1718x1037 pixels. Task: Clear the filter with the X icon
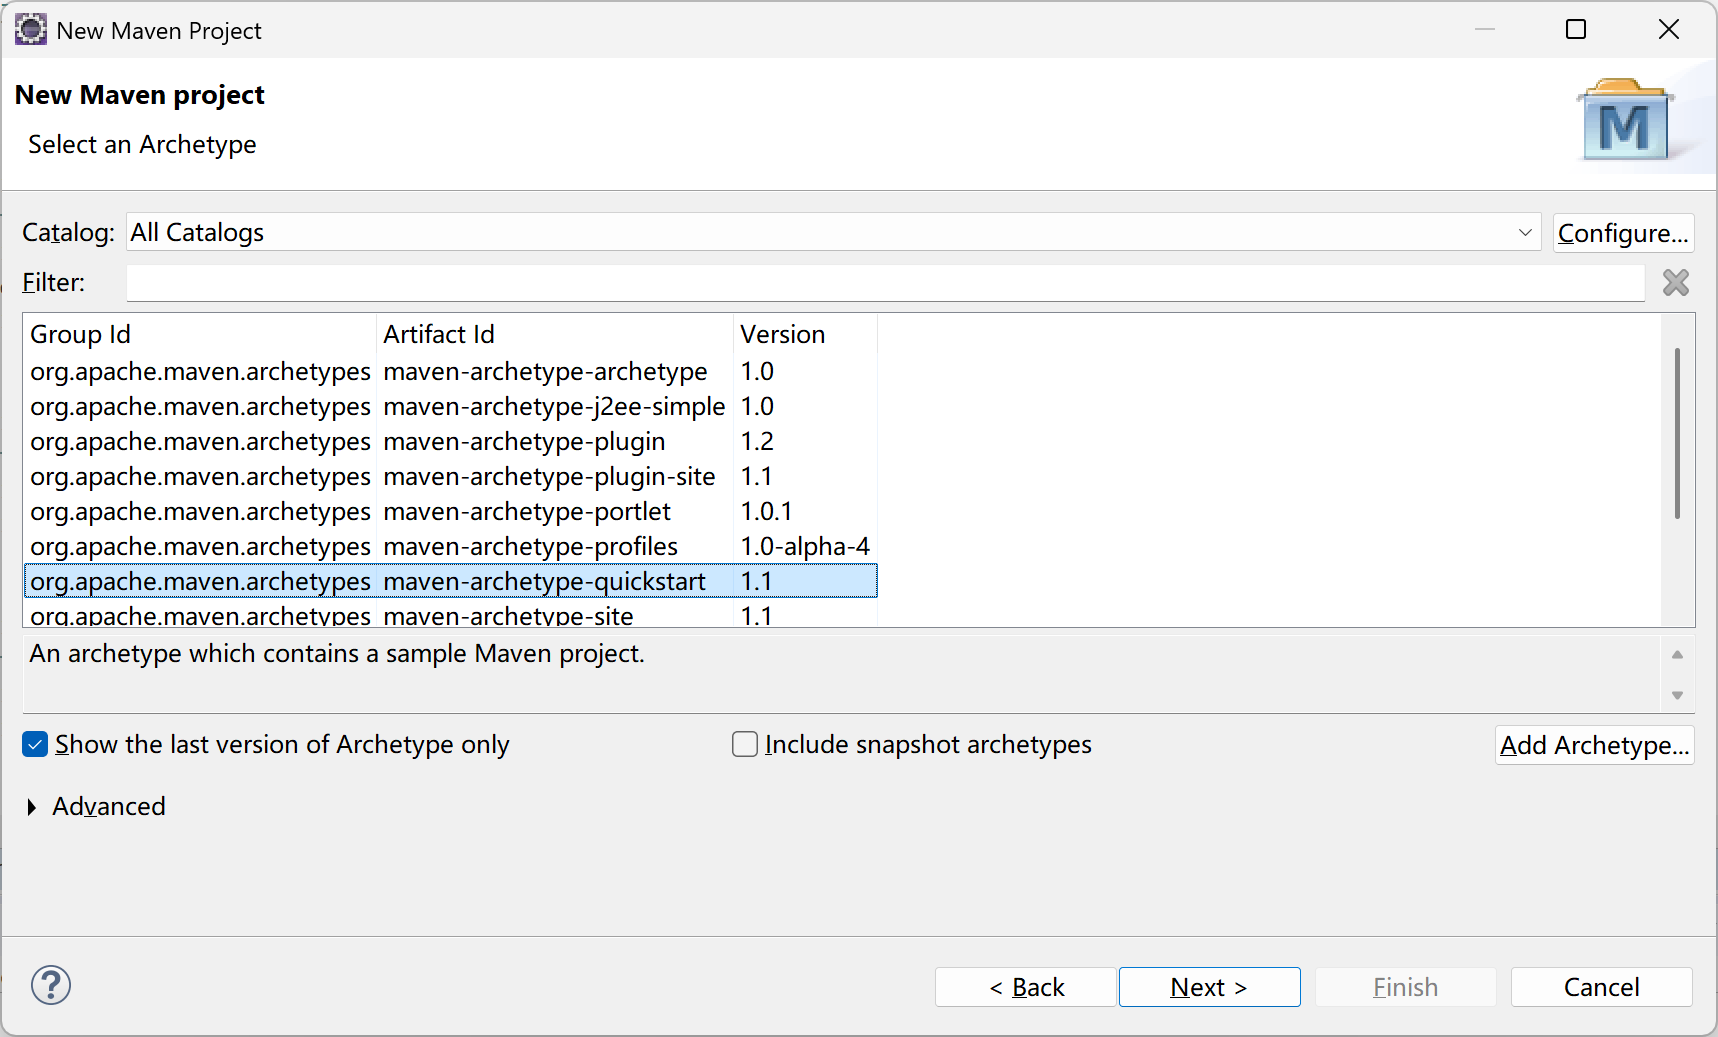pos(1676,283)
